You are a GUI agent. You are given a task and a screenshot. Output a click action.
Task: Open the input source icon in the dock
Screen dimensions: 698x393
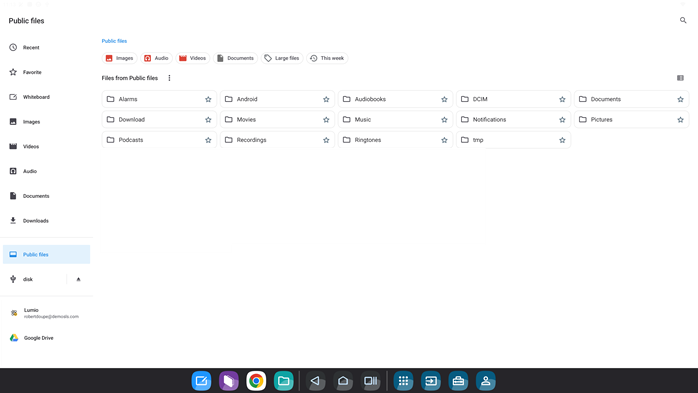[431, 381]
